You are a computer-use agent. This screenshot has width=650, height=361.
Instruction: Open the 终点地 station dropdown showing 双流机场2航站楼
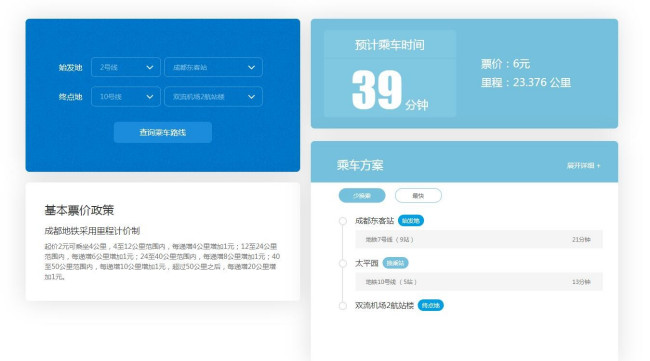click(213, 97)
